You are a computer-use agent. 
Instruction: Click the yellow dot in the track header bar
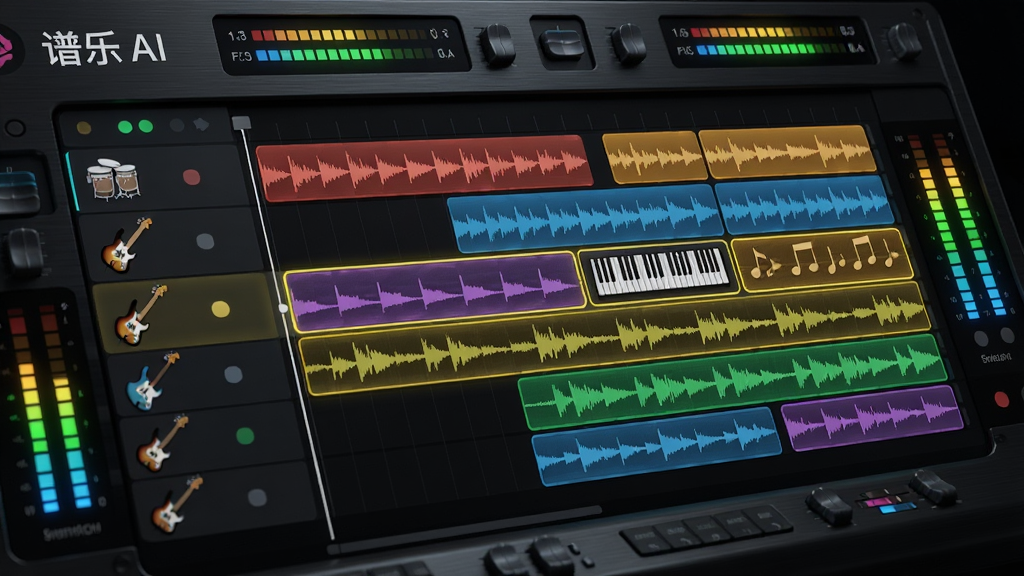coord(84,127)
